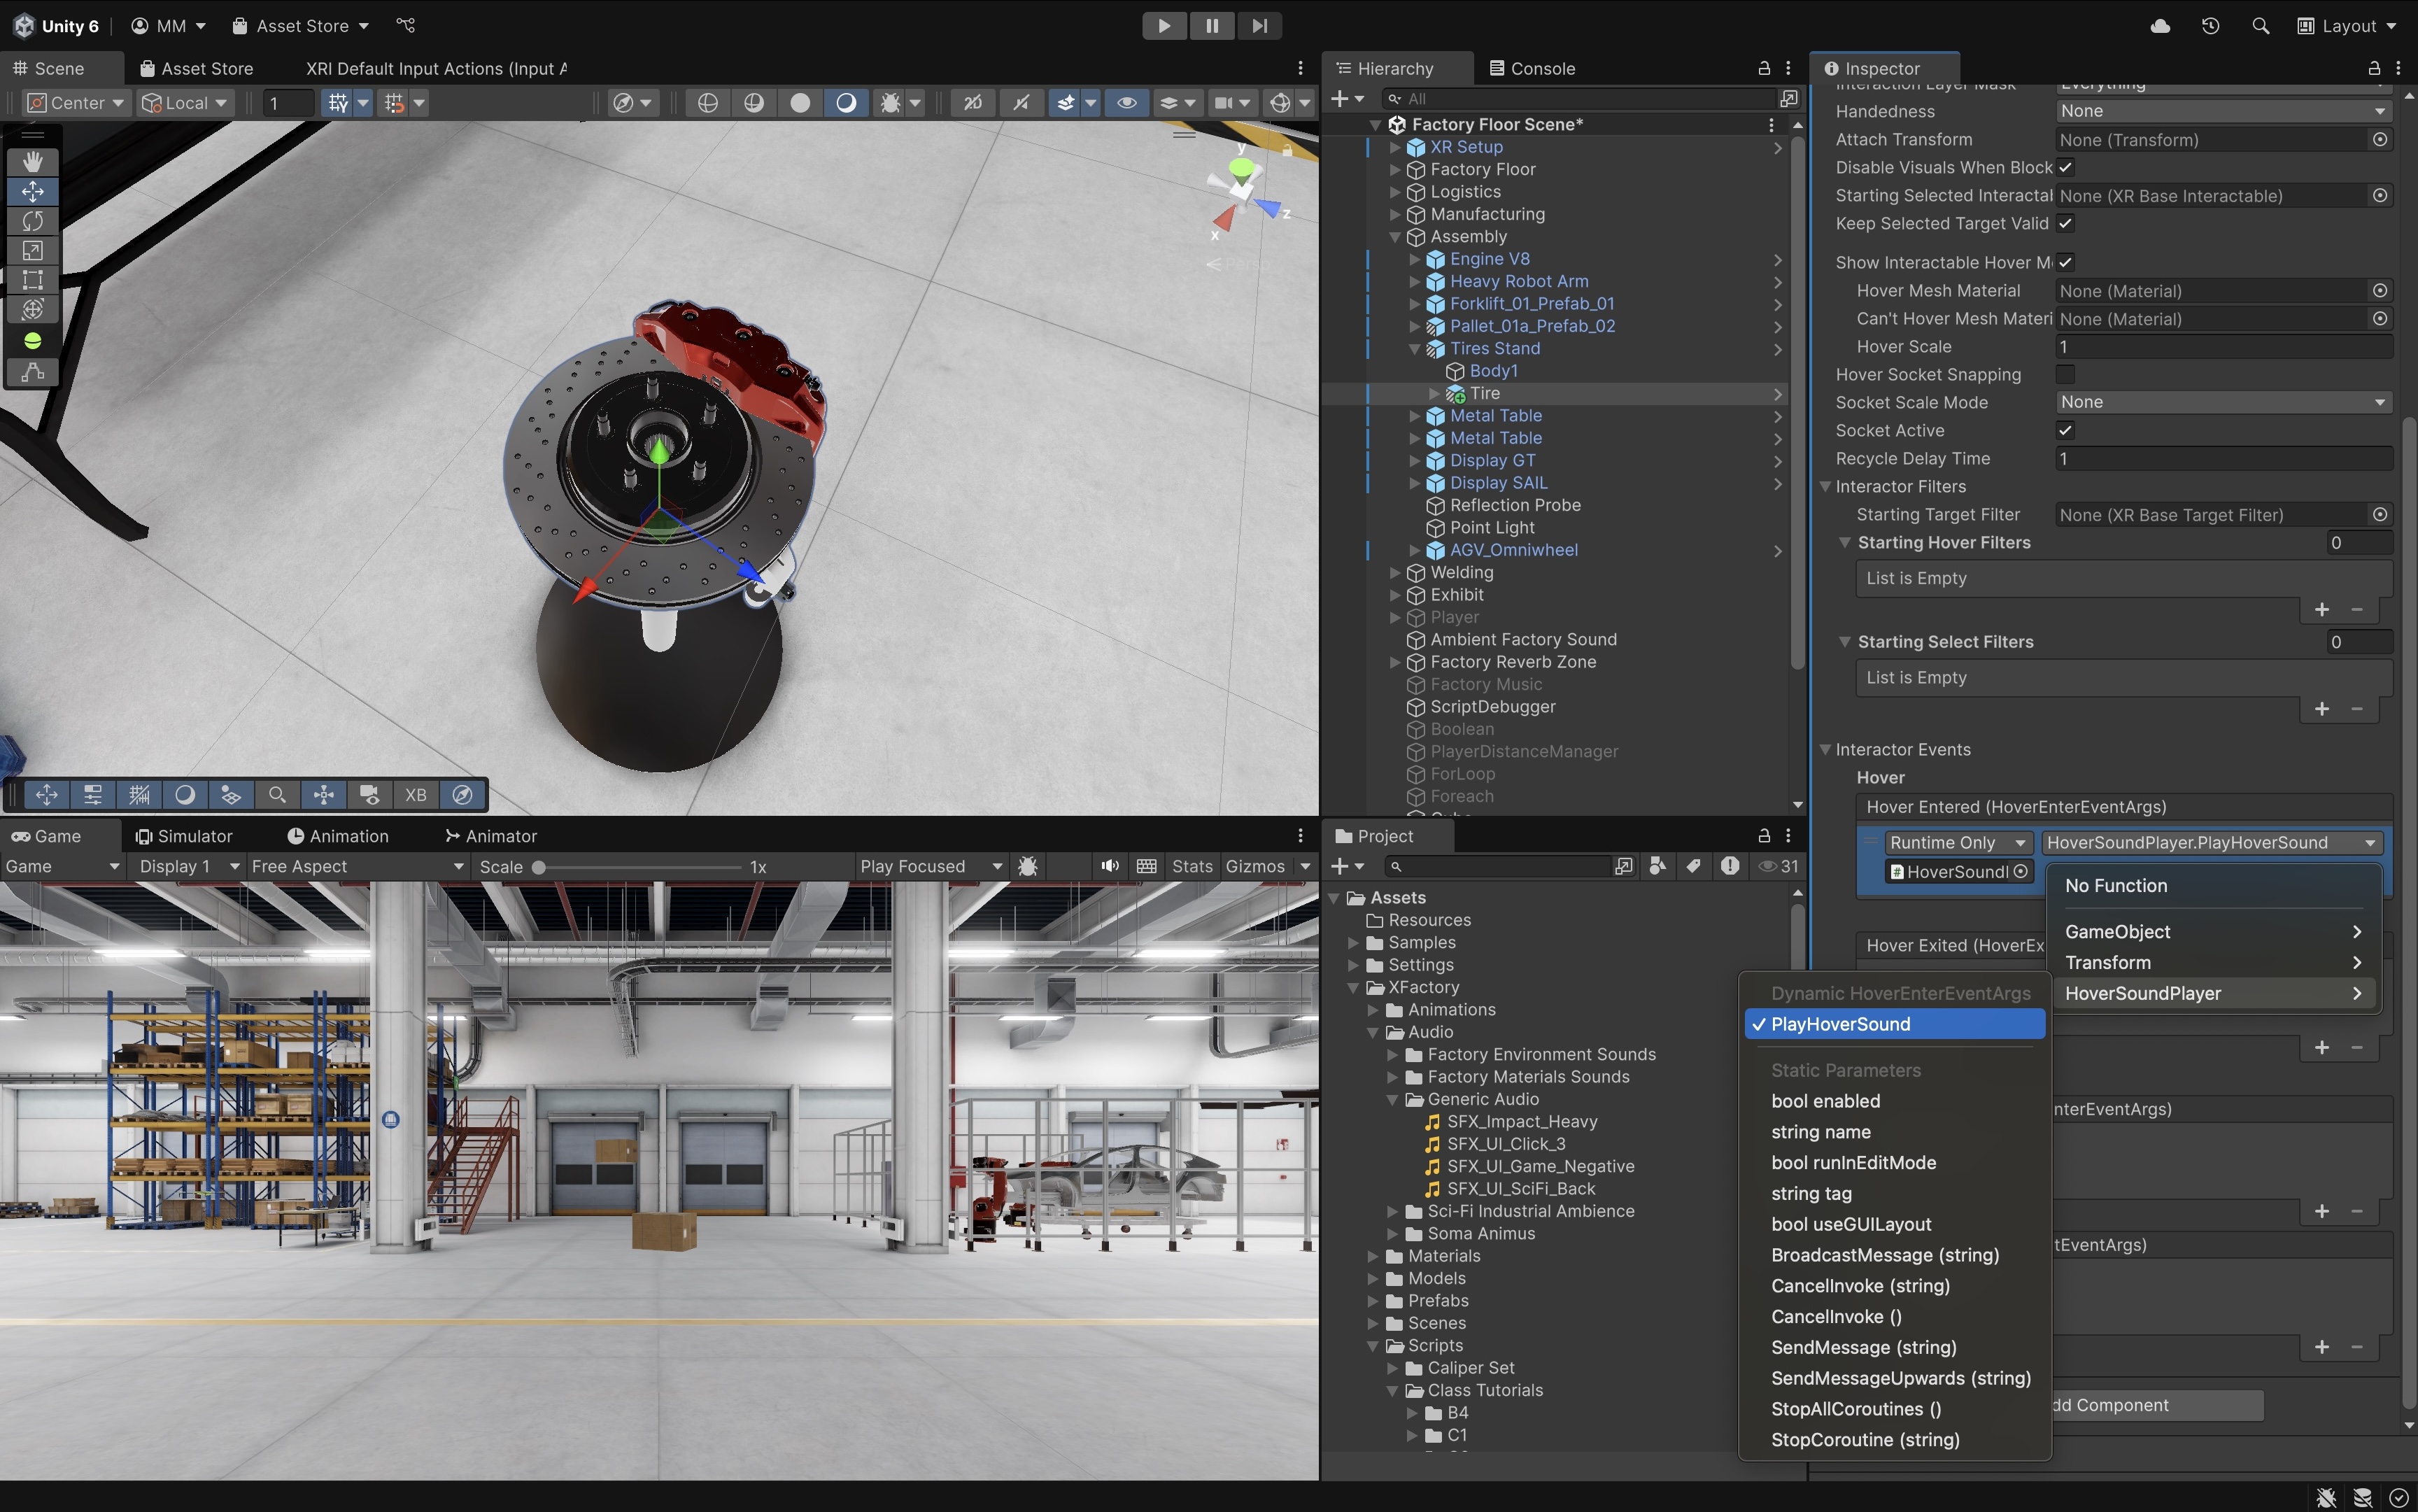Uncheck Keep Selected Target Valid
This screenshot has height=1512, width=2418.
tap(2065, 223)
